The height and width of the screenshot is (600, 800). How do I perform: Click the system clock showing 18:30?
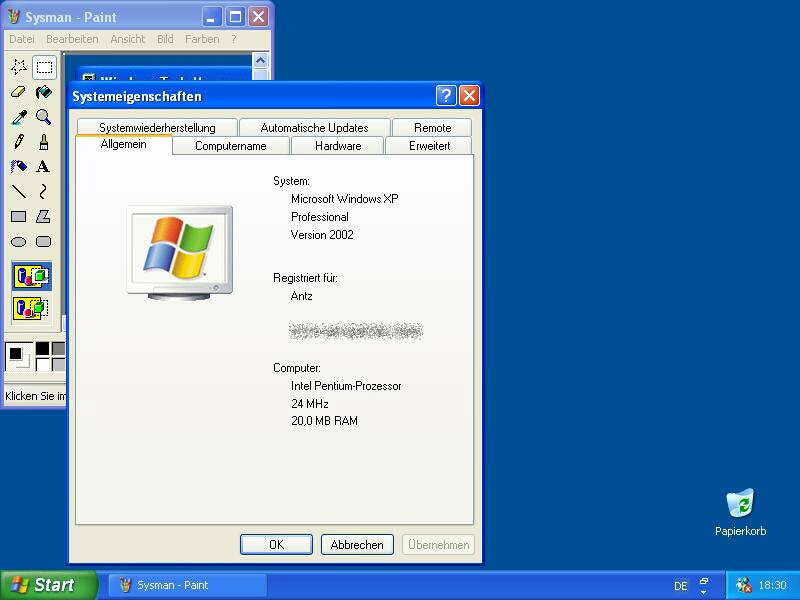pyautogui.click(x=772, y=585)
